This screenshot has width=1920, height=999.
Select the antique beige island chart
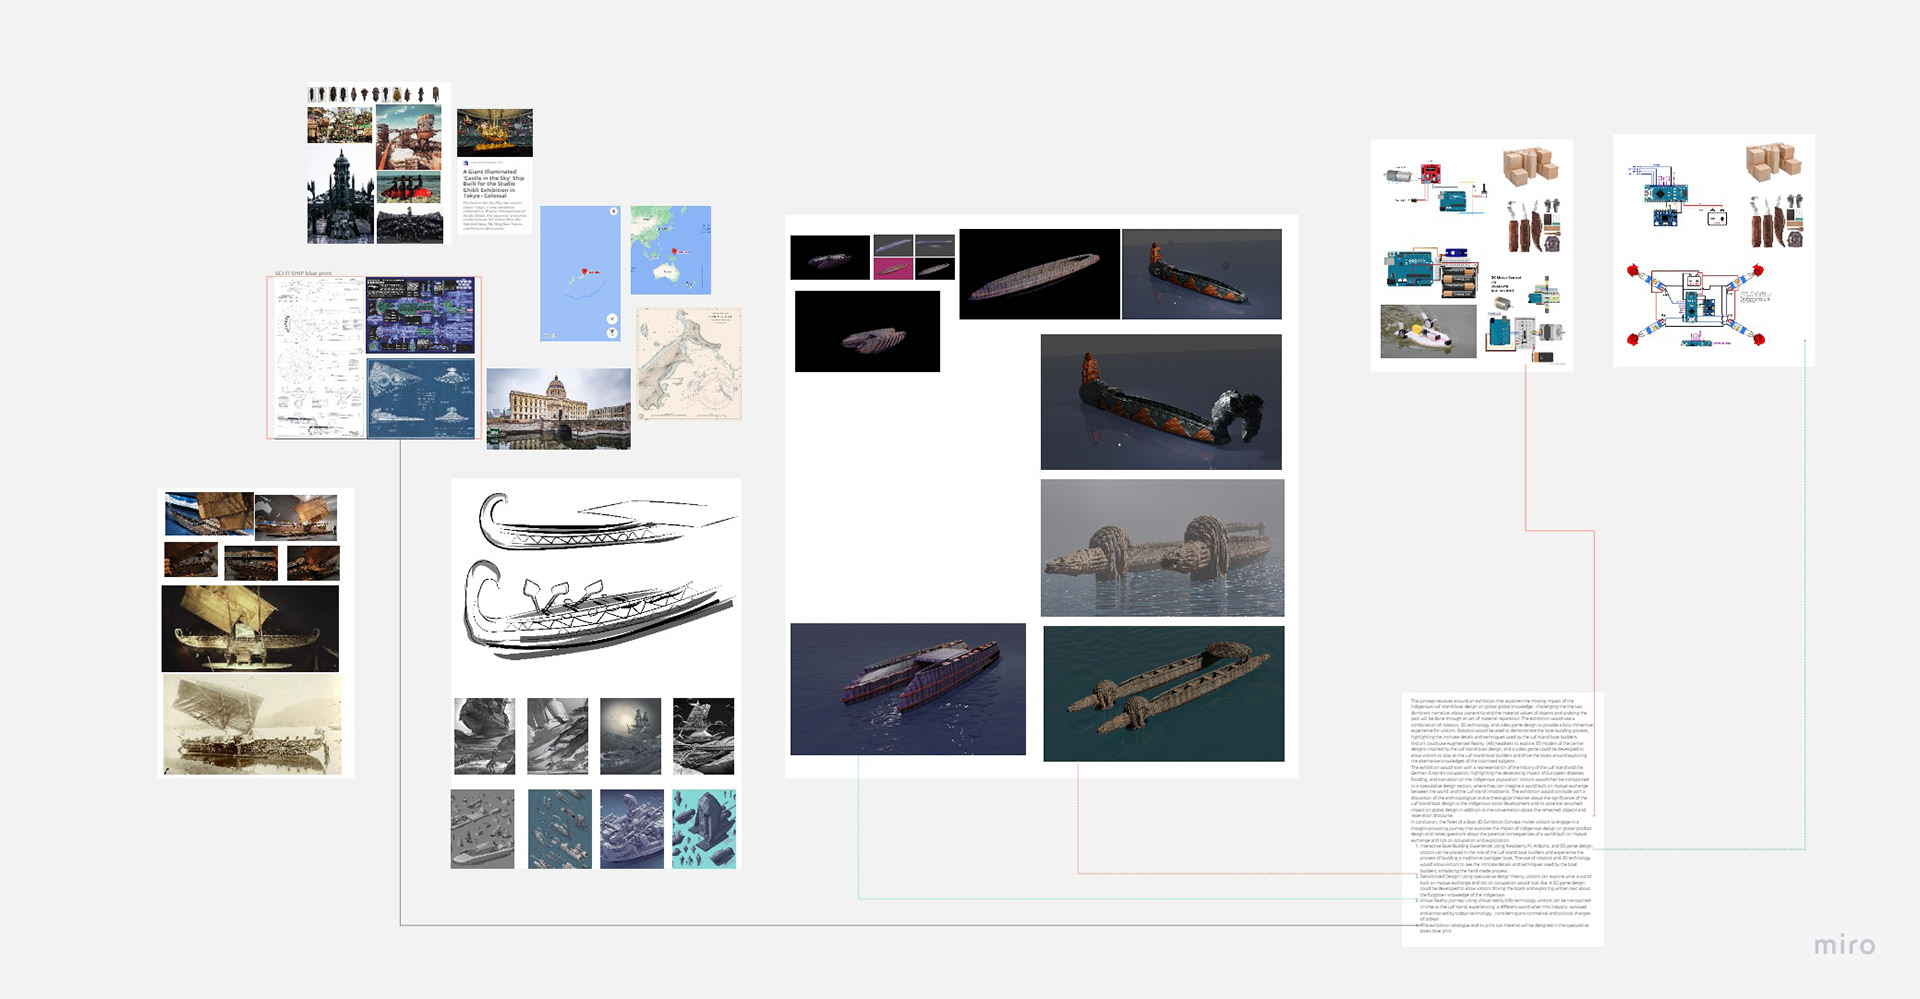(x=689, y=364)
